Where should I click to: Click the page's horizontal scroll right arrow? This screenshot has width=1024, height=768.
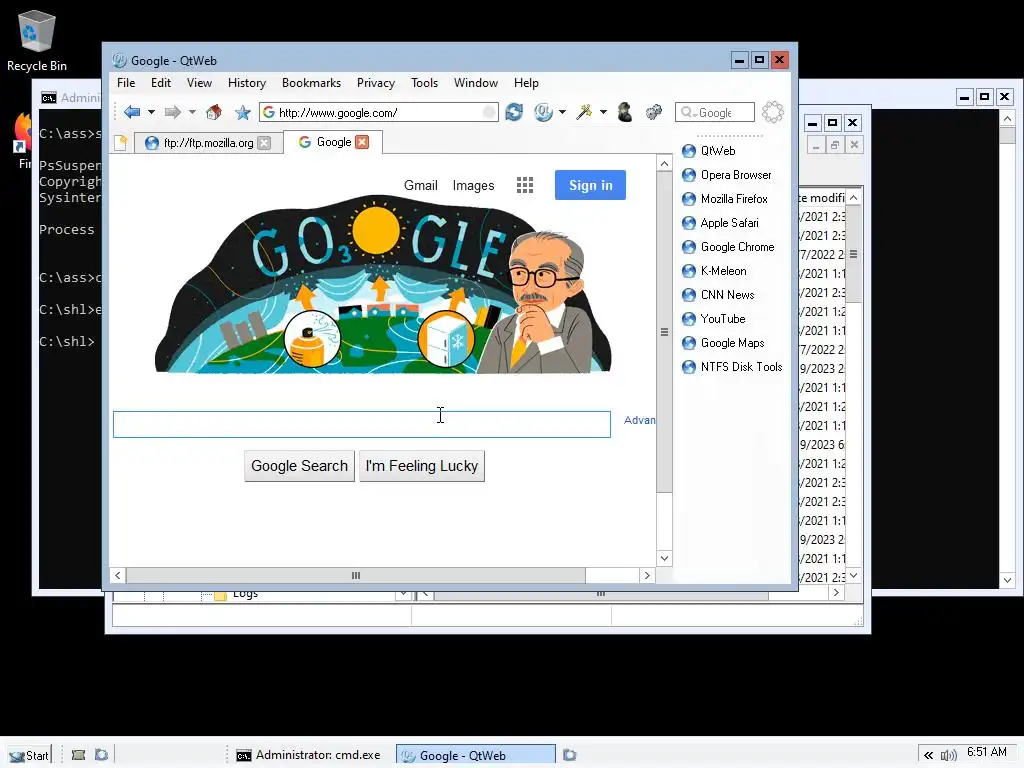point(647,575)
